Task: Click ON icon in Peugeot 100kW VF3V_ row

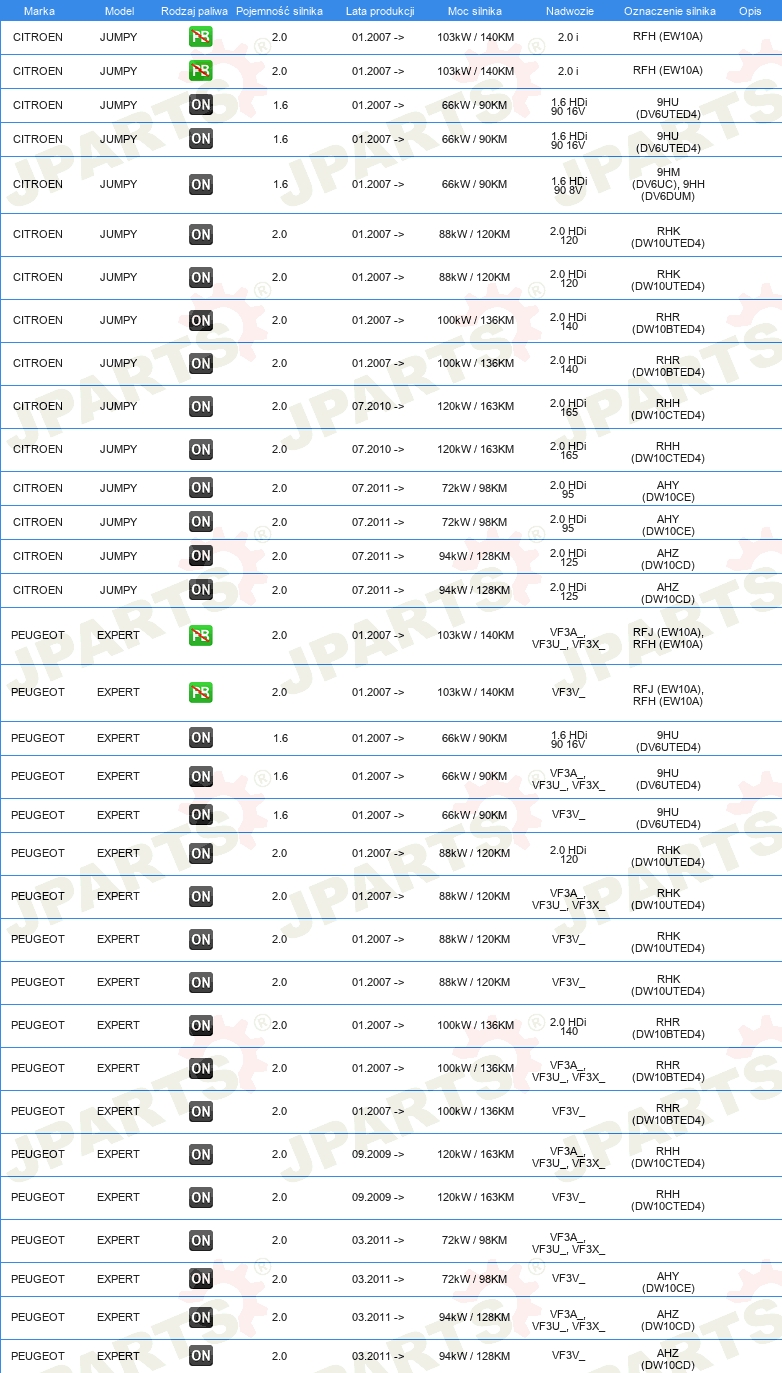Action: point(201,1111)
